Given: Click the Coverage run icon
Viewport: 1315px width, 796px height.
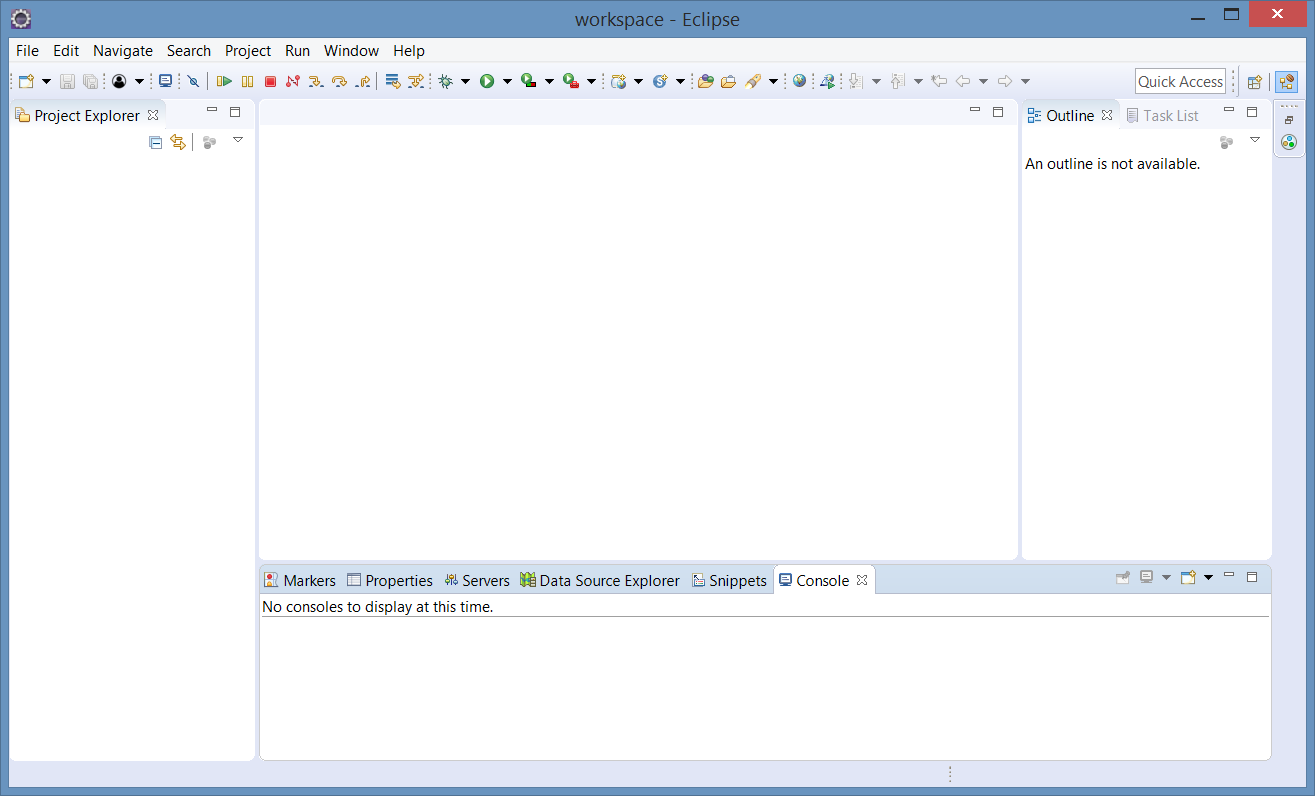Looking at the screenshot, I should coord(528,81).
